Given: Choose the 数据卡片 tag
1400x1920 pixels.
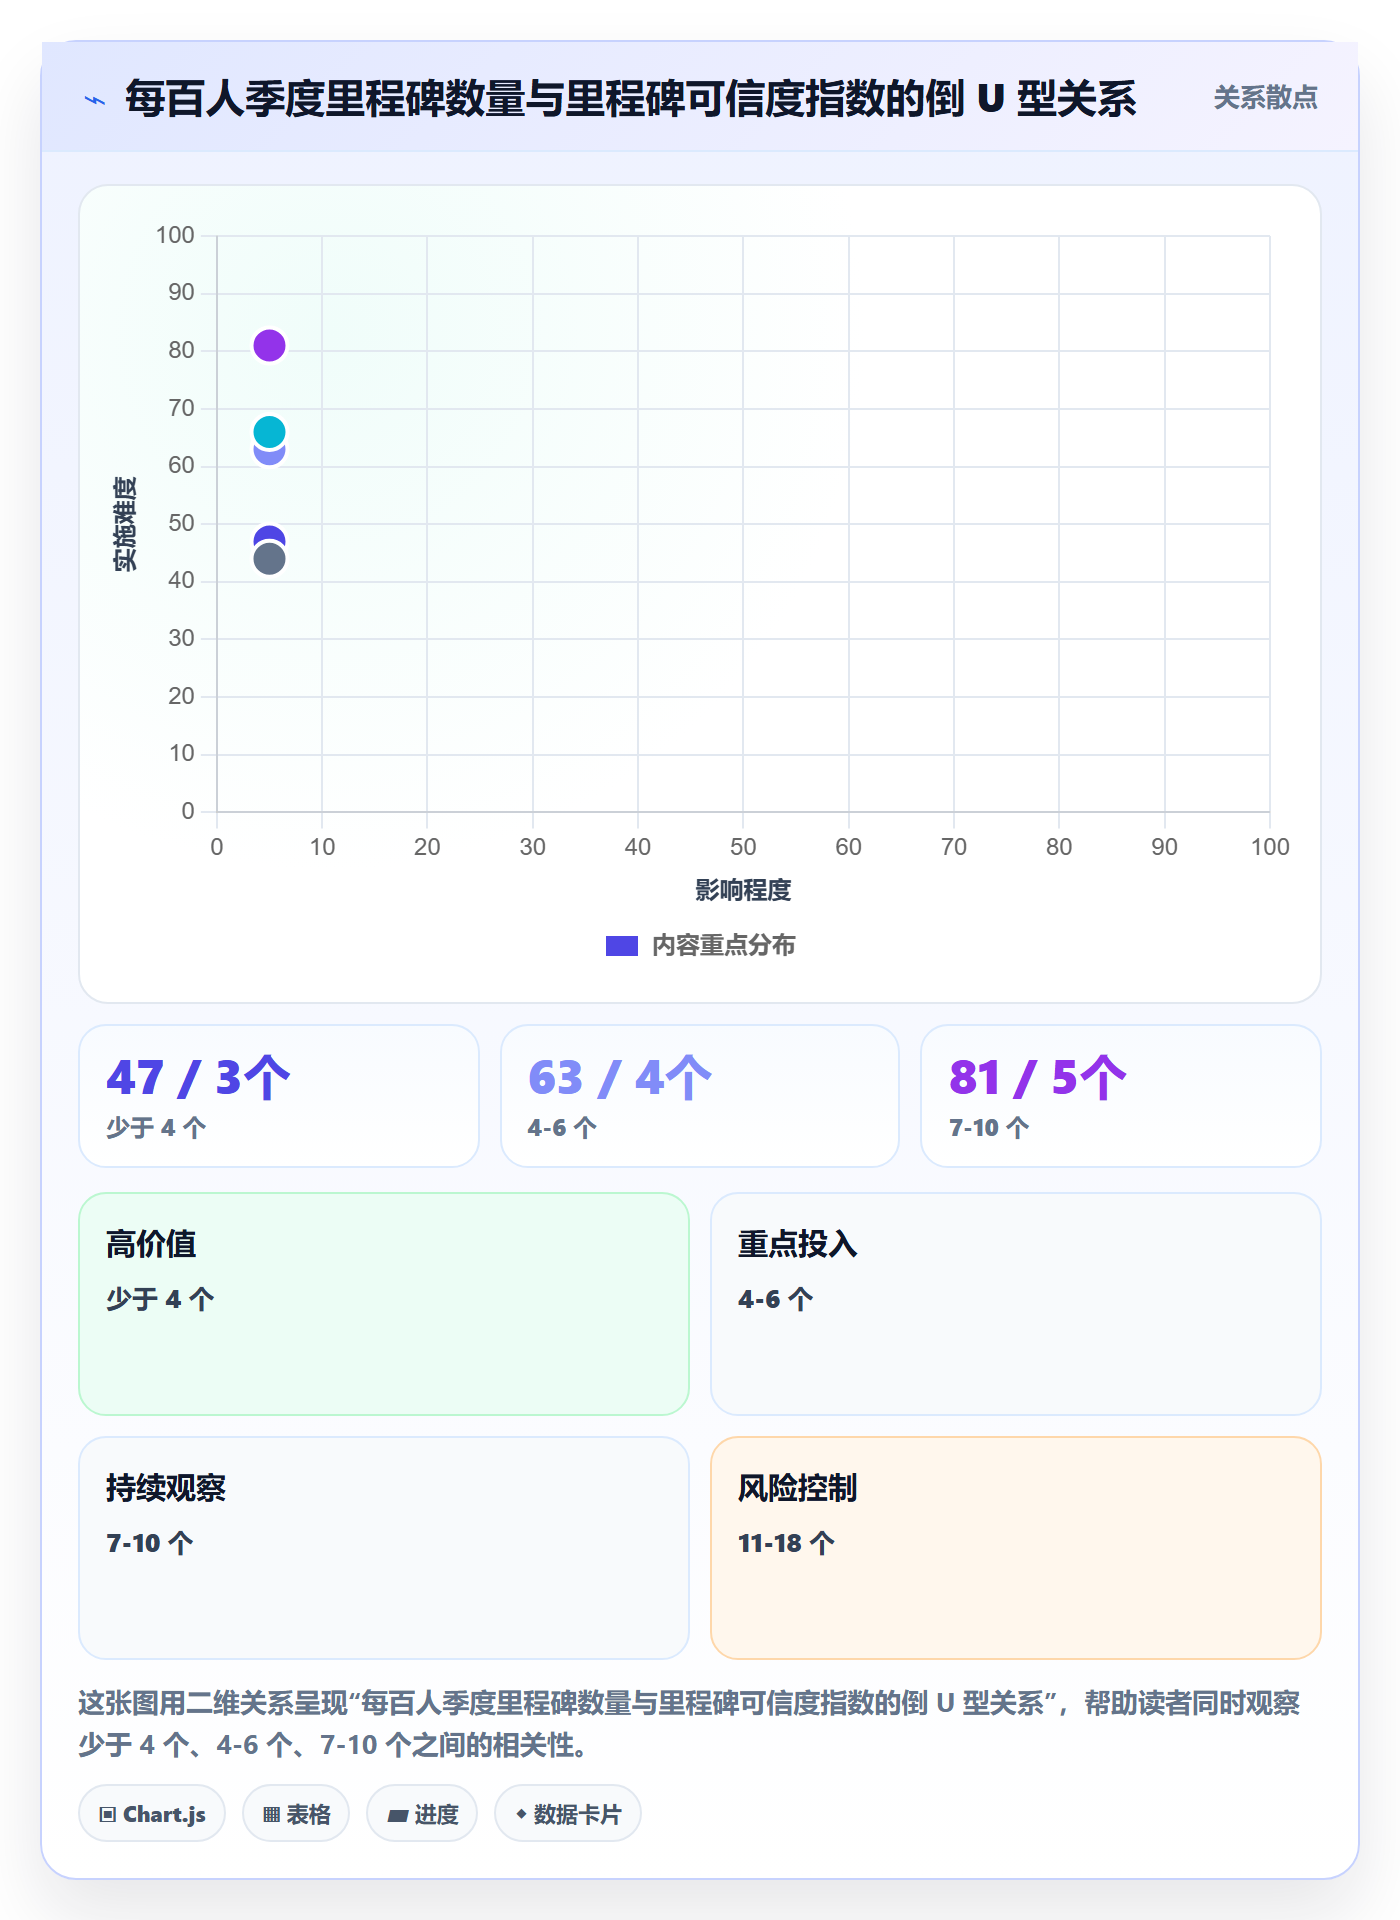Looking at the screenshot, I should click(x=568, y=1814).
